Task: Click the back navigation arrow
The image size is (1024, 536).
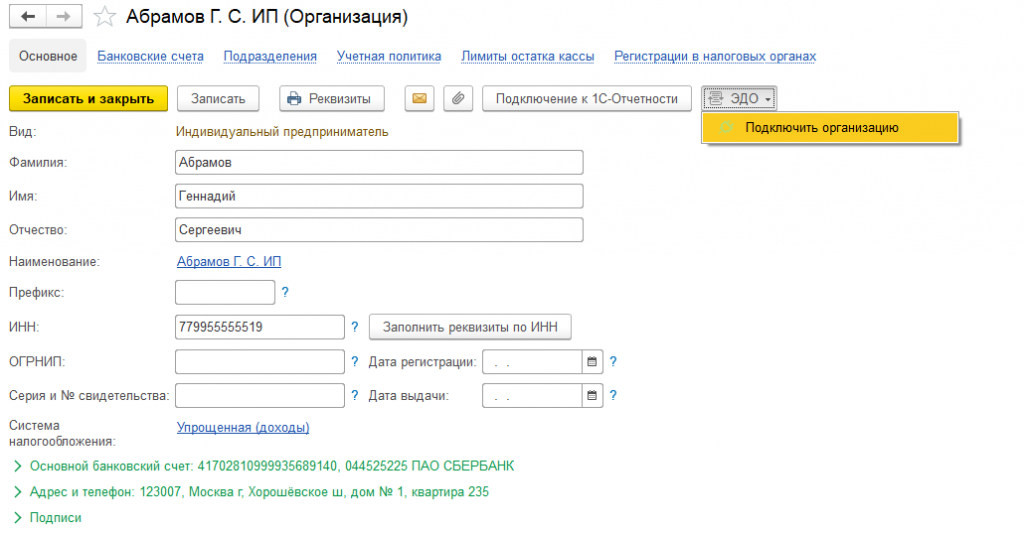Action: [27, 18]
